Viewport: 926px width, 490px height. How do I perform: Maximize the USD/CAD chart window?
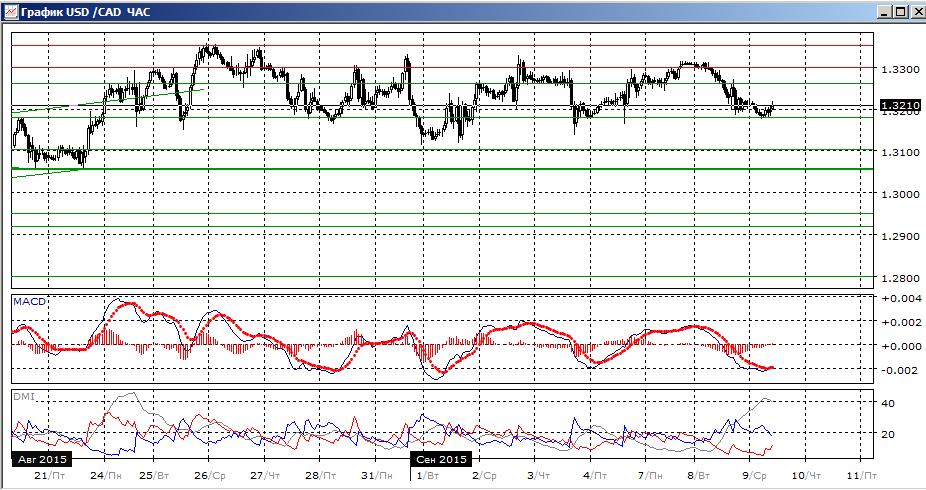899,12
